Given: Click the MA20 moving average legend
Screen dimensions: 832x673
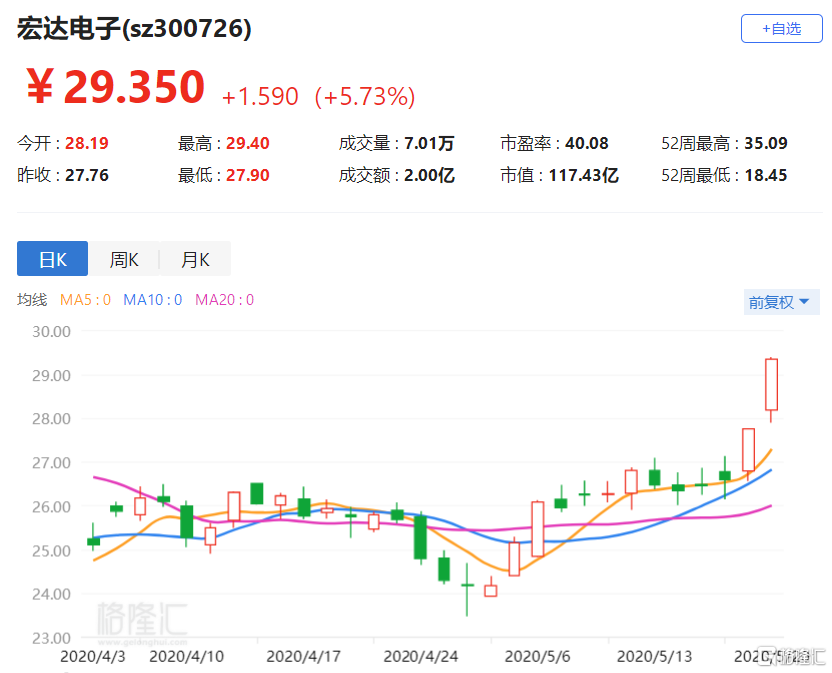Looking at the screenshot, I should (224, 300).
